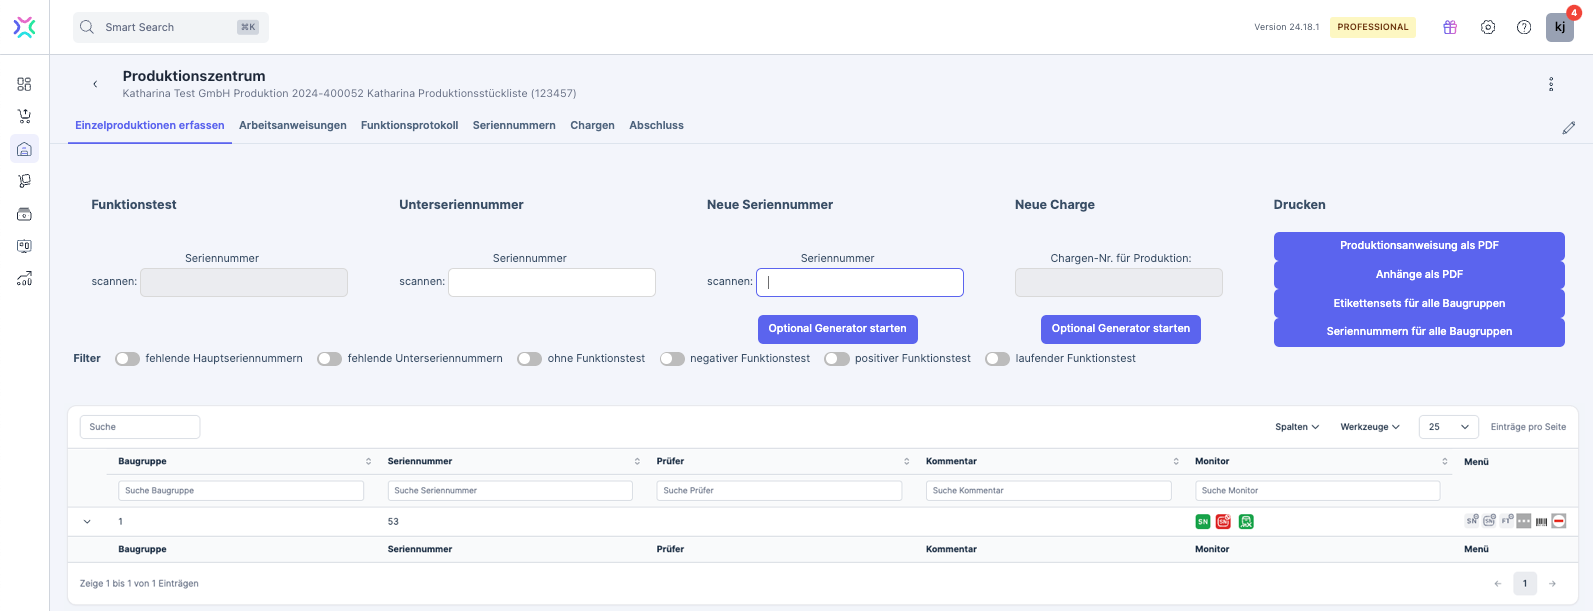
Task: Open the Chargen tab
Action: coord(592,125)
